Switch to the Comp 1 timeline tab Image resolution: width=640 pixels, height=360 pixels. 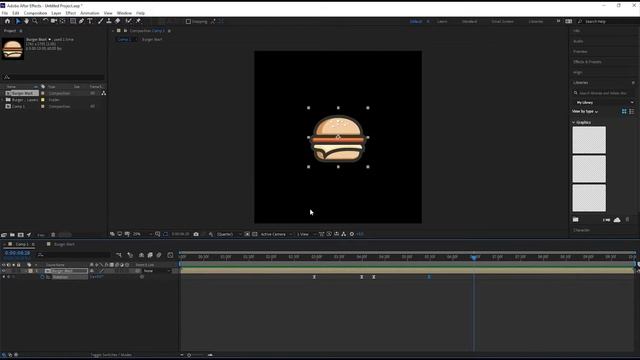[x=22, y=244]
